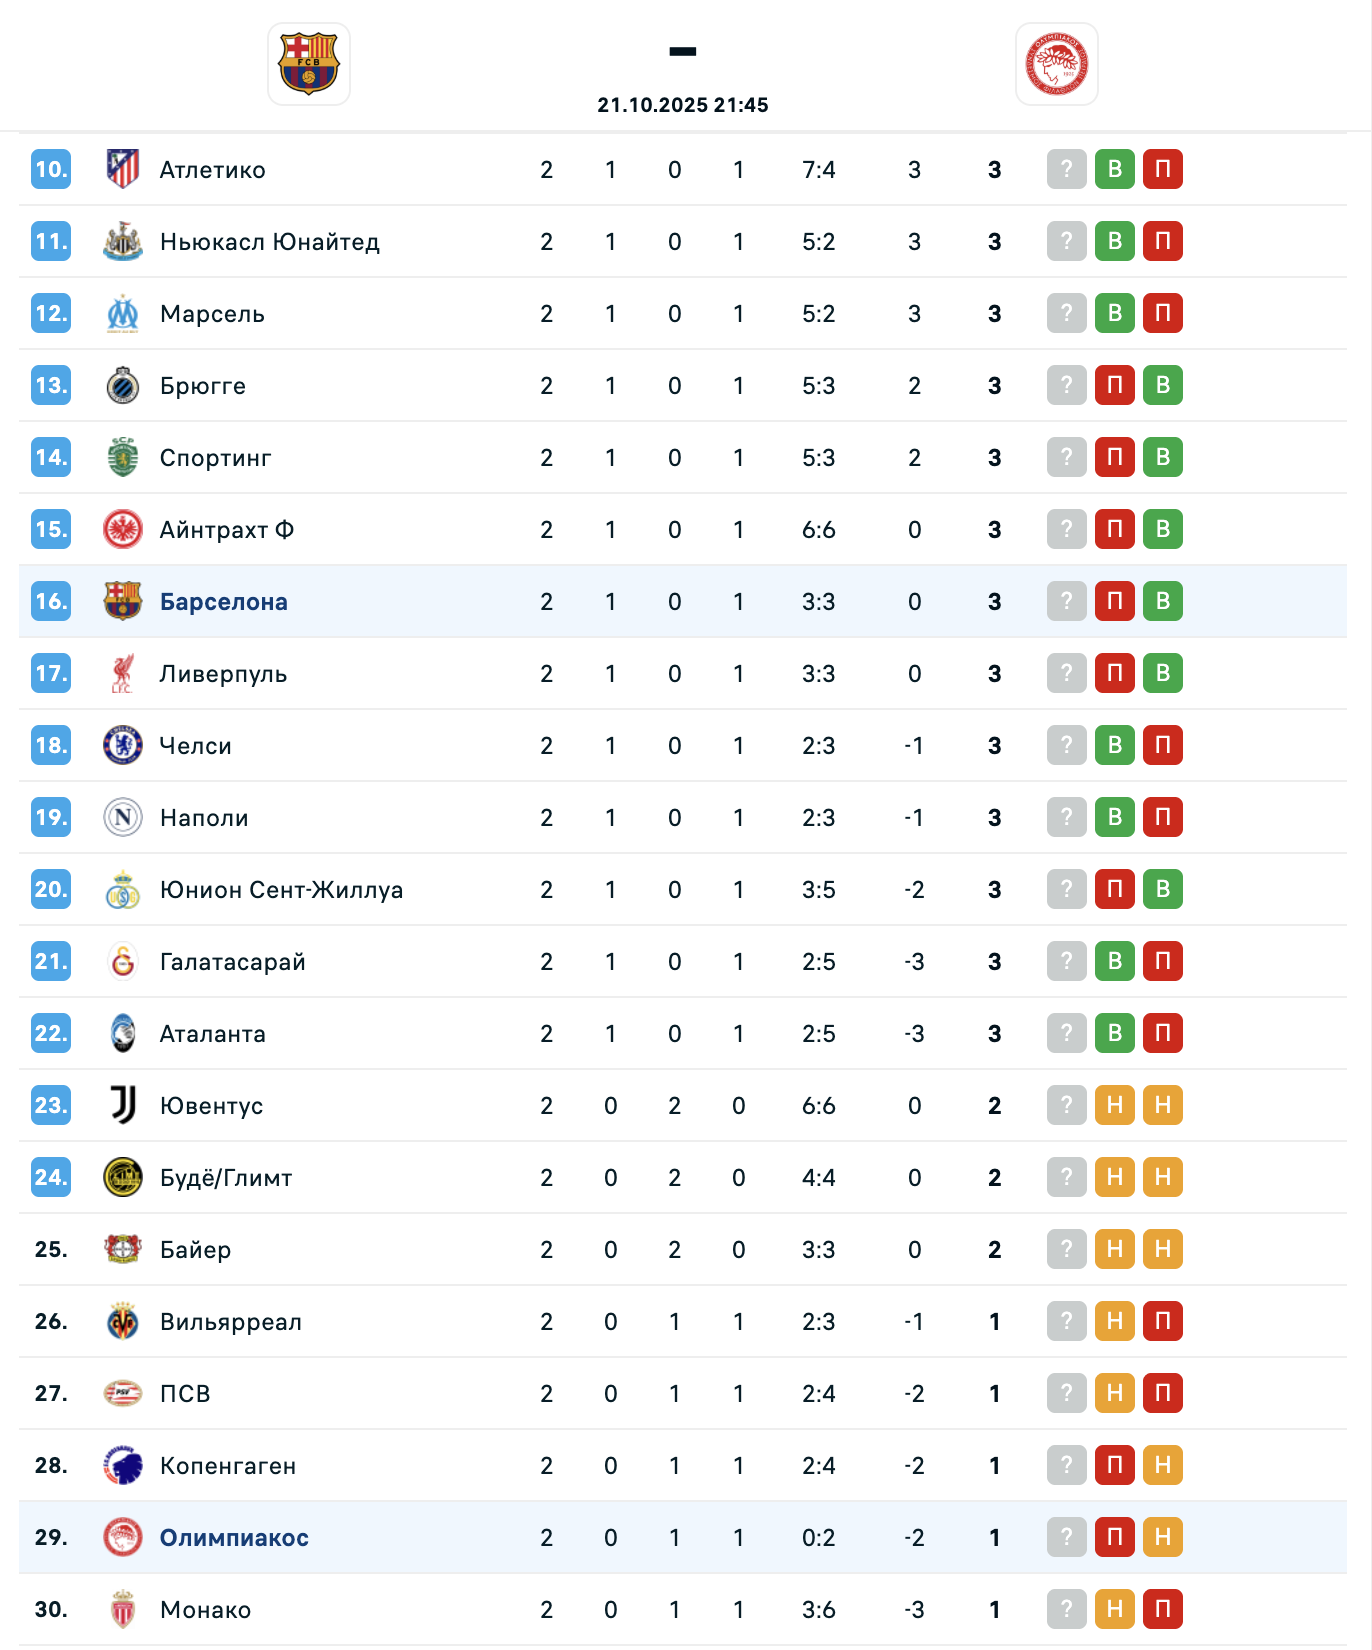
Task: Click the Liverpool crest icon
Action: point(123,673)
